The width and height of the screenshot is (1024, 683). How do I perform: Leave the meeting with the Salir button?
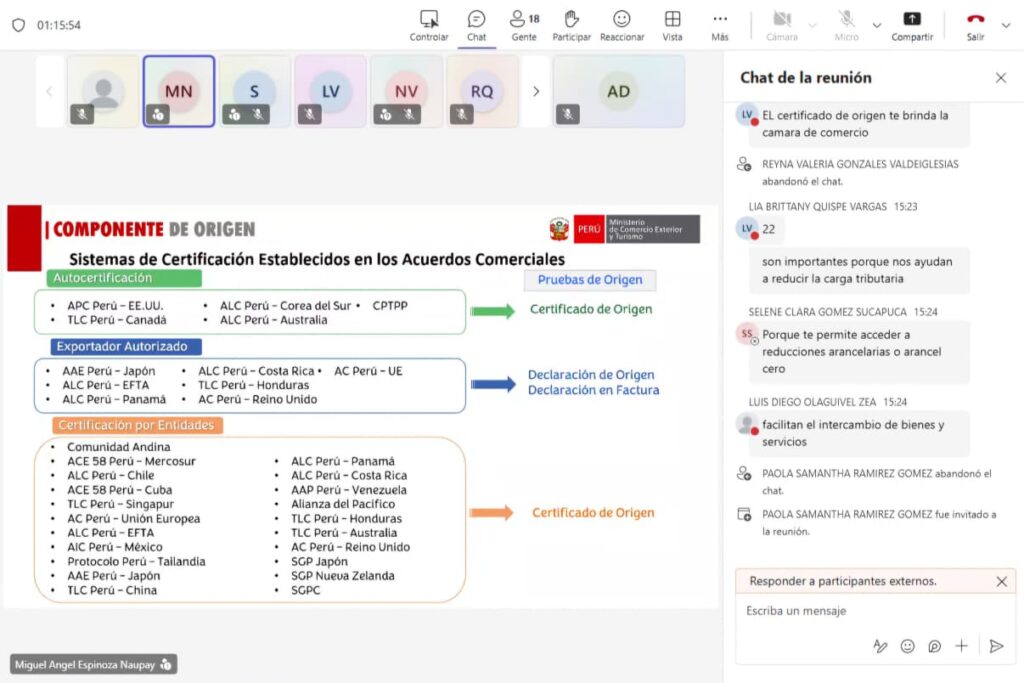click(975, 25)
